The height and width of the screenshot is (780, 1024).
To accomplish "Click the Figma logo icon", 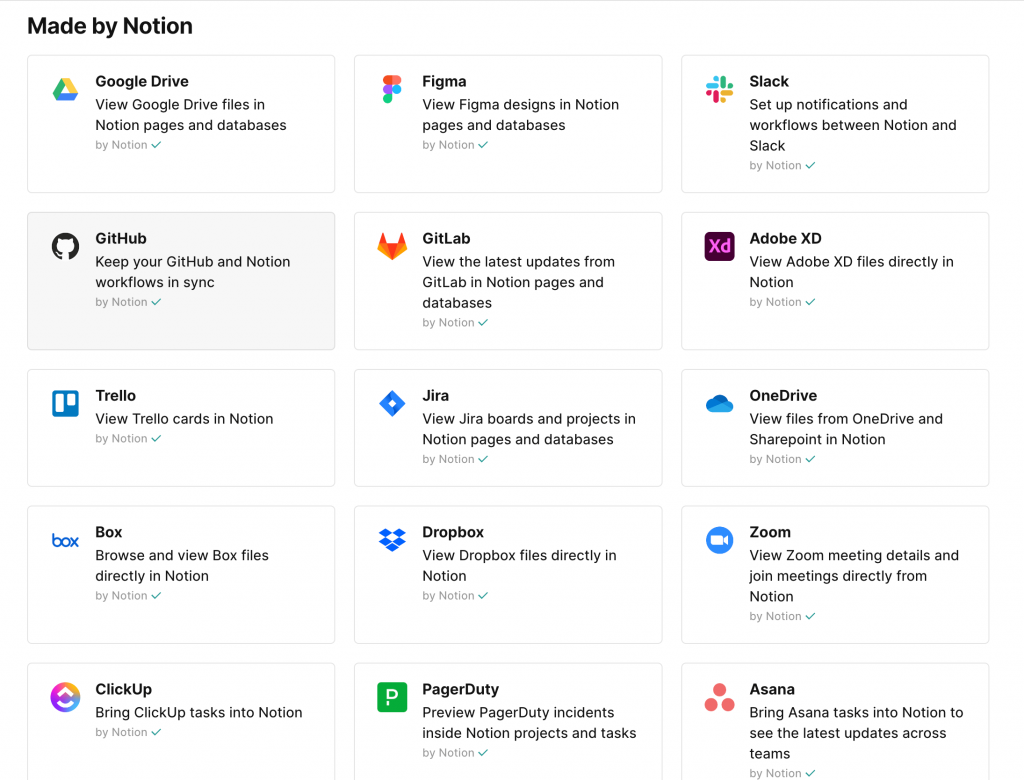I will pyautogui.click(x=391, y=90).
